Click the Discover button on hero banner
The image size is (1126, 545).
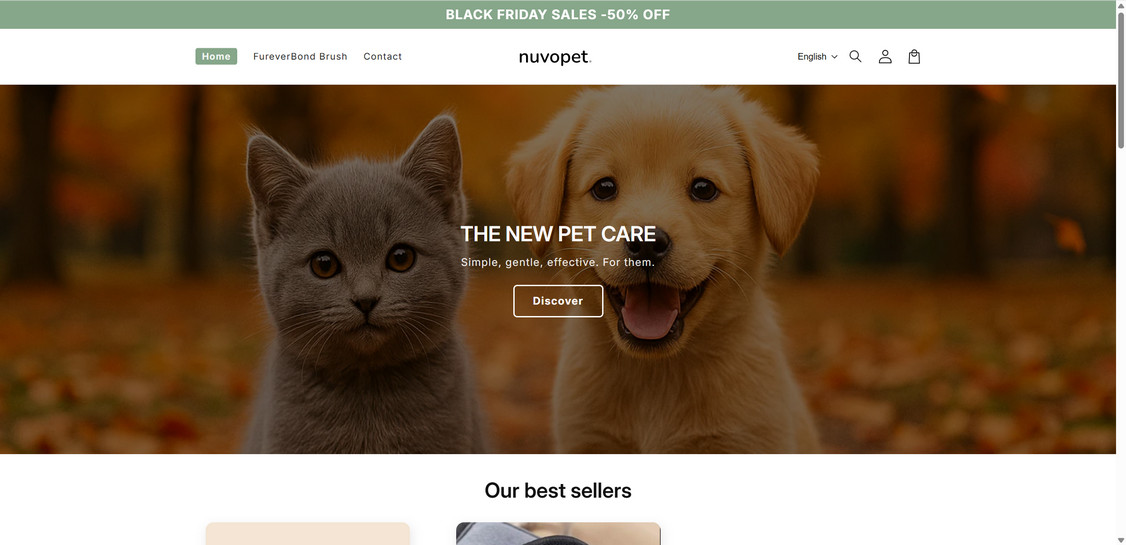point(558,301)
